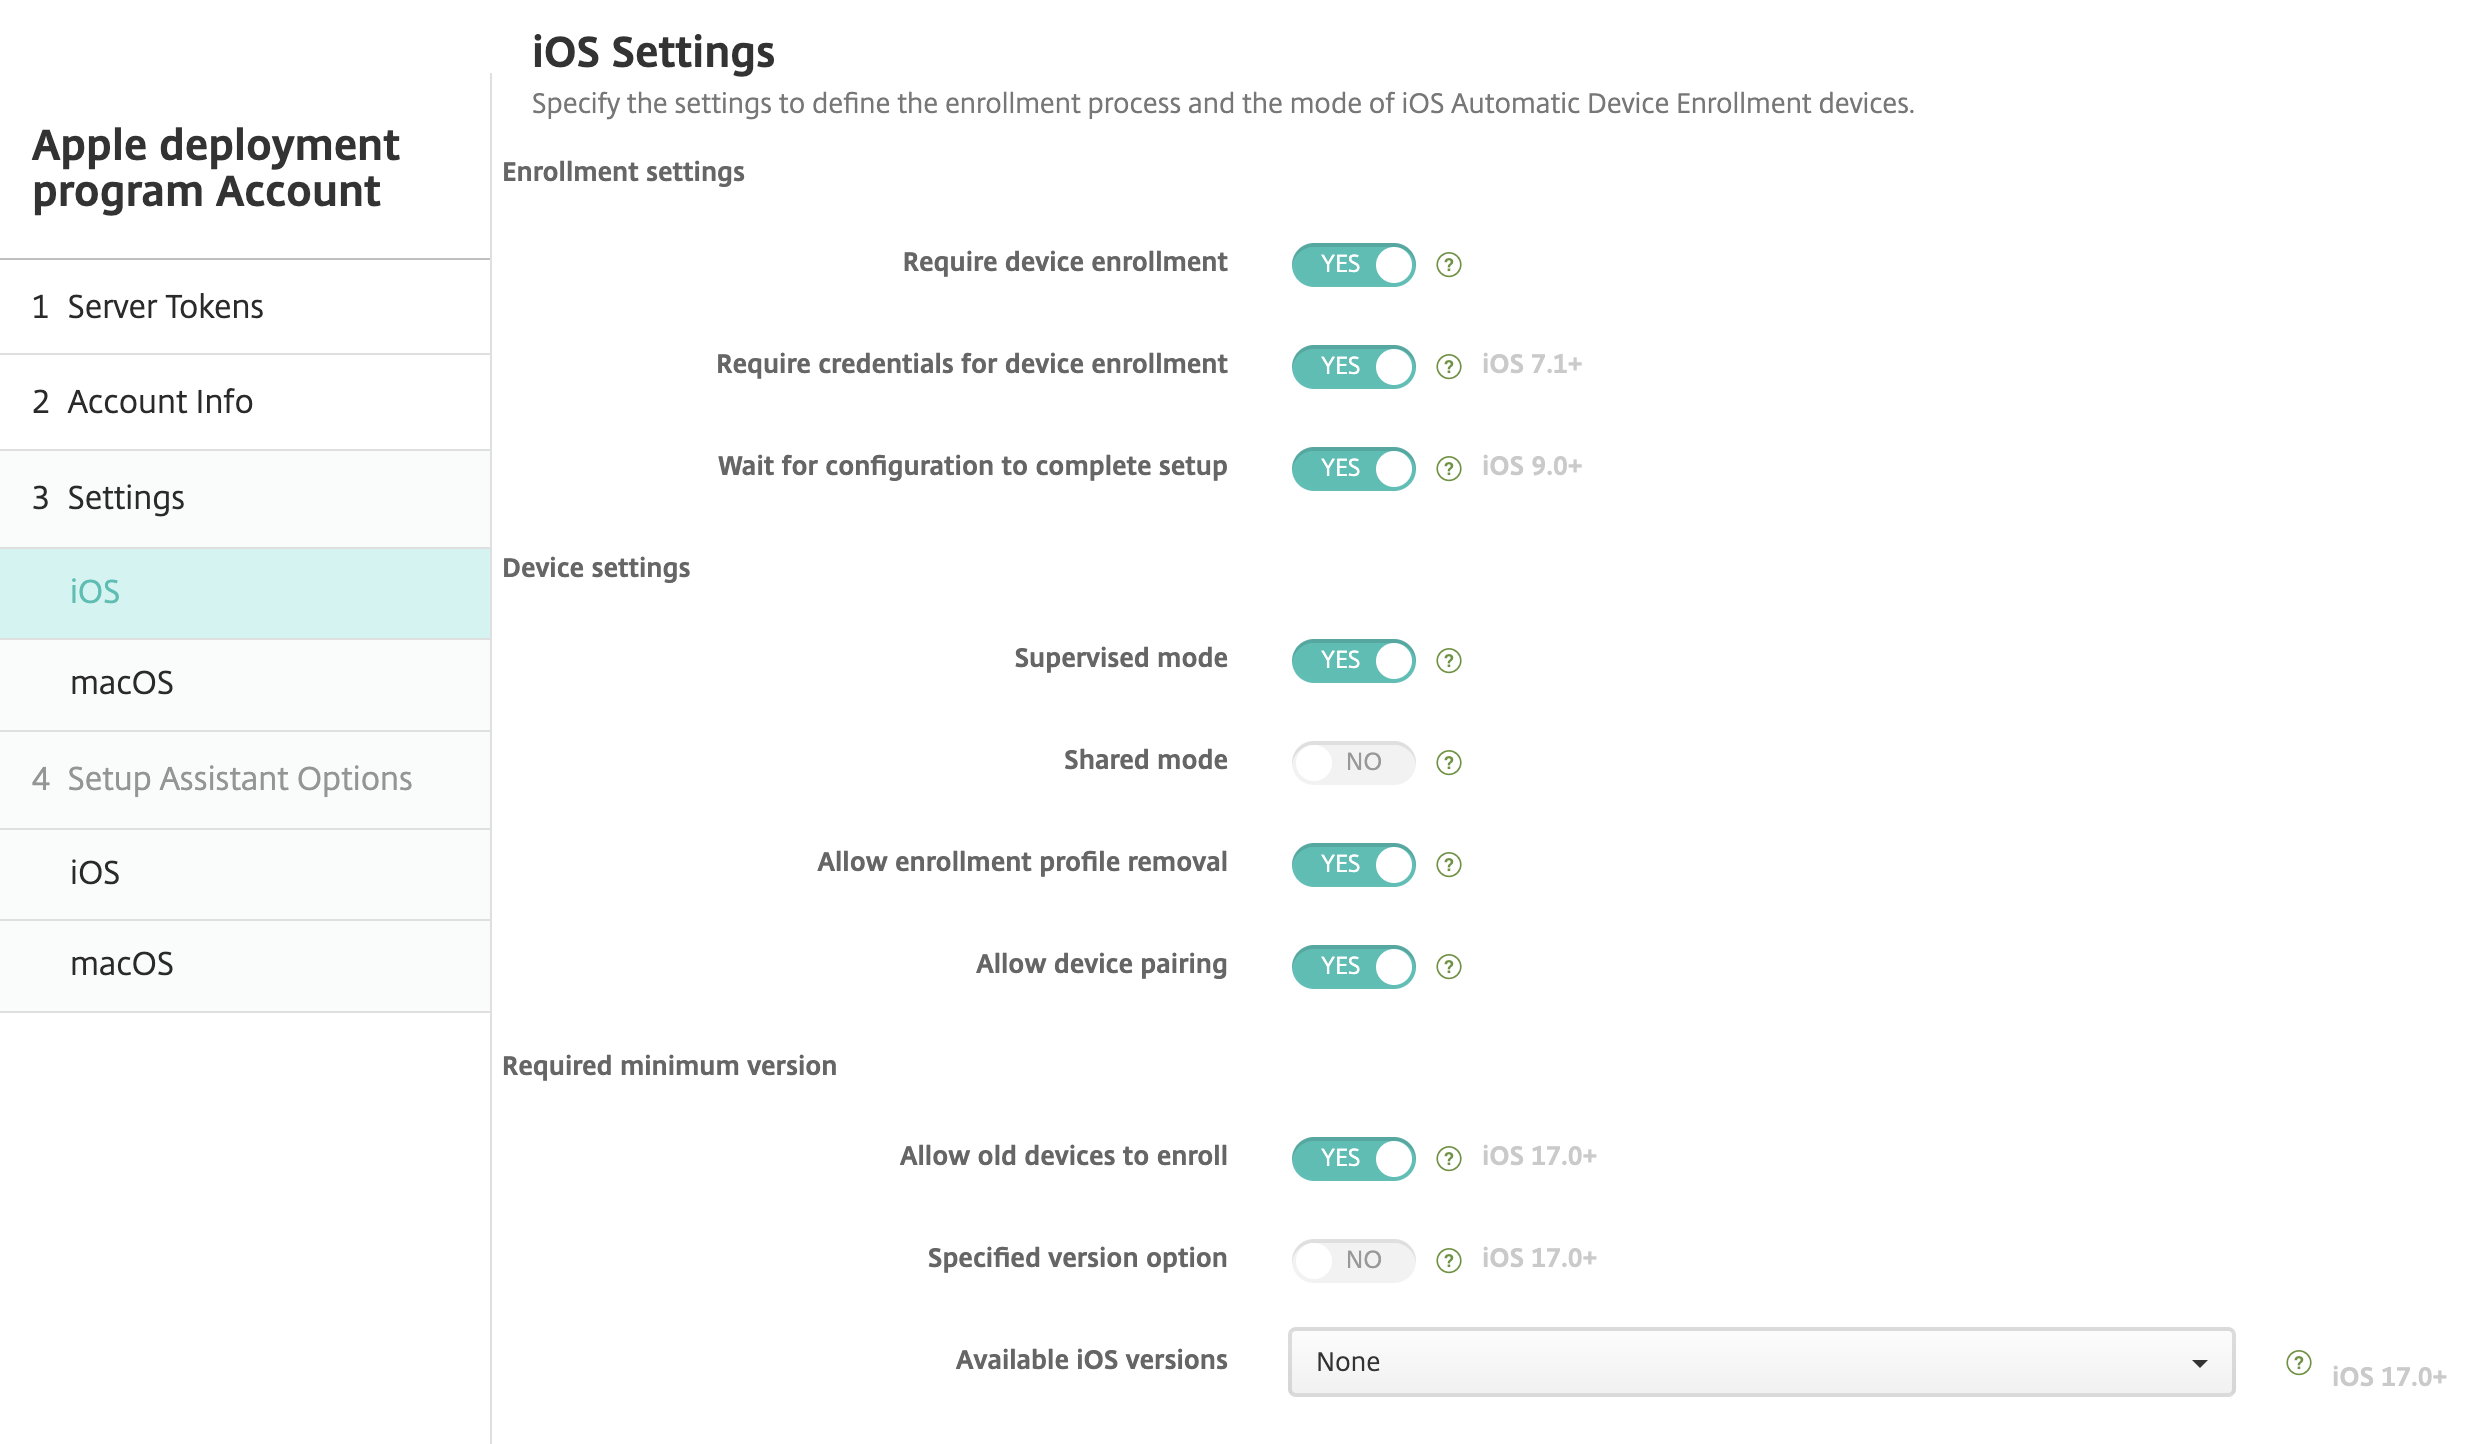Open the Available iOS versions dropdown
This screenshot has height=1444, width=2474.
[1760, 1362]
